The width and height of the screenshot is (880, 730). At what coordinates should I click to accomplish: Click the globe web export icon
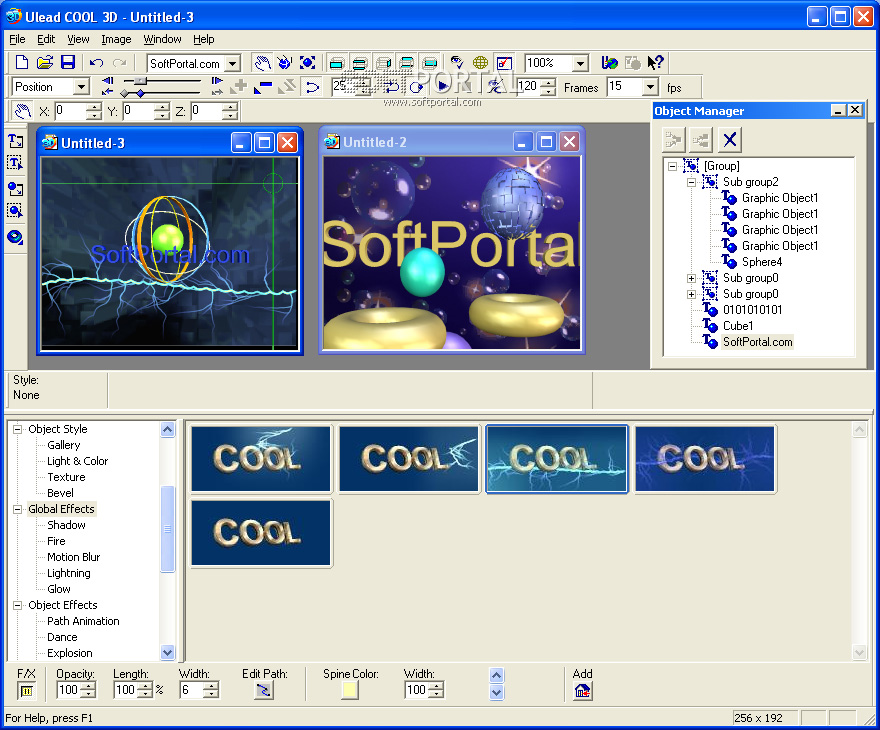click(480, 62)
